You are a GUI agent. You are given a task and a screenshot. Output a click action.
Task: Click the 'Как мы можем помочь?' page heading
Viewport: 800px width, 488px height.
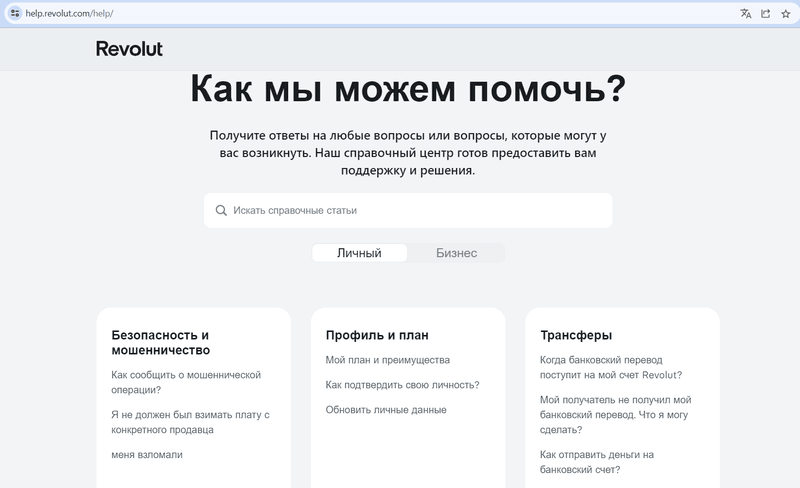(x=408, y=89)
